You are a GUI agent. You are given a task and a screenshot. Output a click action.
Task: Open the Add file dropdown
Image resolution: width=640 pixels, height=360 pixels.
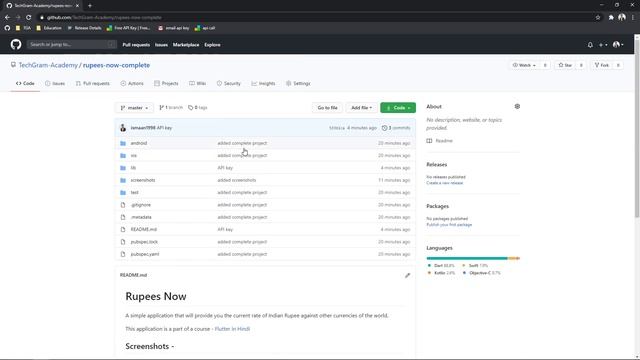[362, 108]
